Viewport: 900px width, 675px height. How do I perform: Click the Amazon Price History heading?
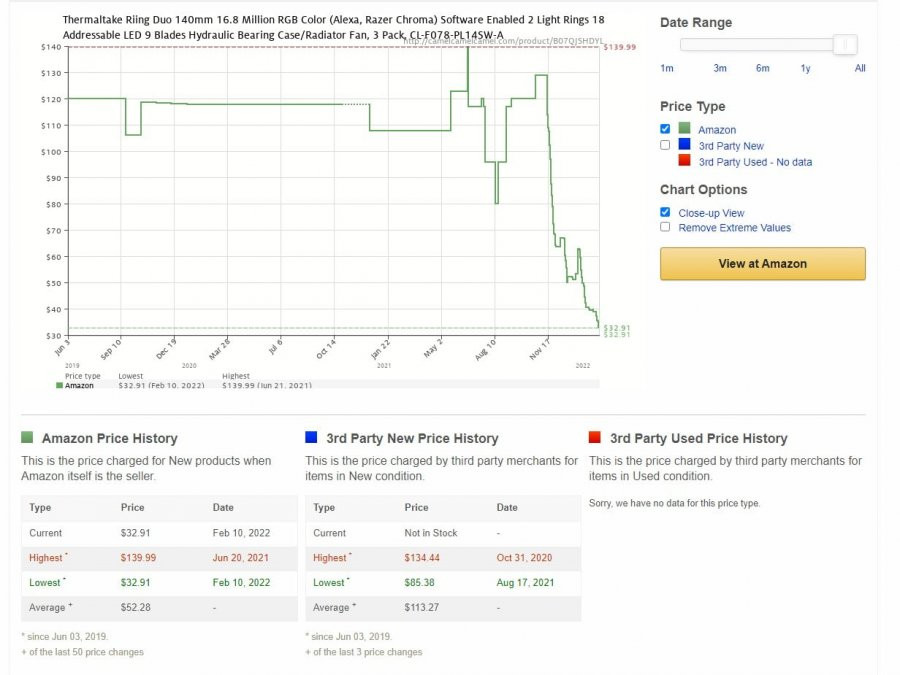click(110, 439)
